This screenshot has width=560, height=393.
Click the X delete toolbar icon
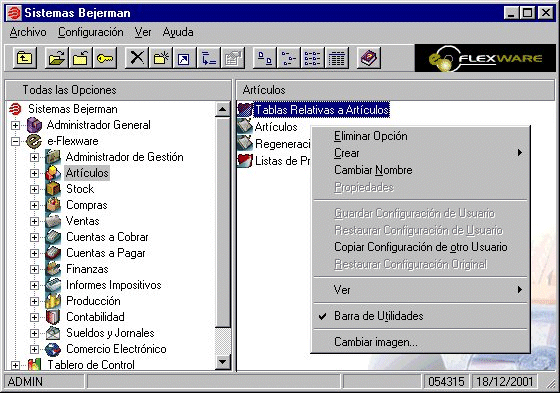point(137,58)
